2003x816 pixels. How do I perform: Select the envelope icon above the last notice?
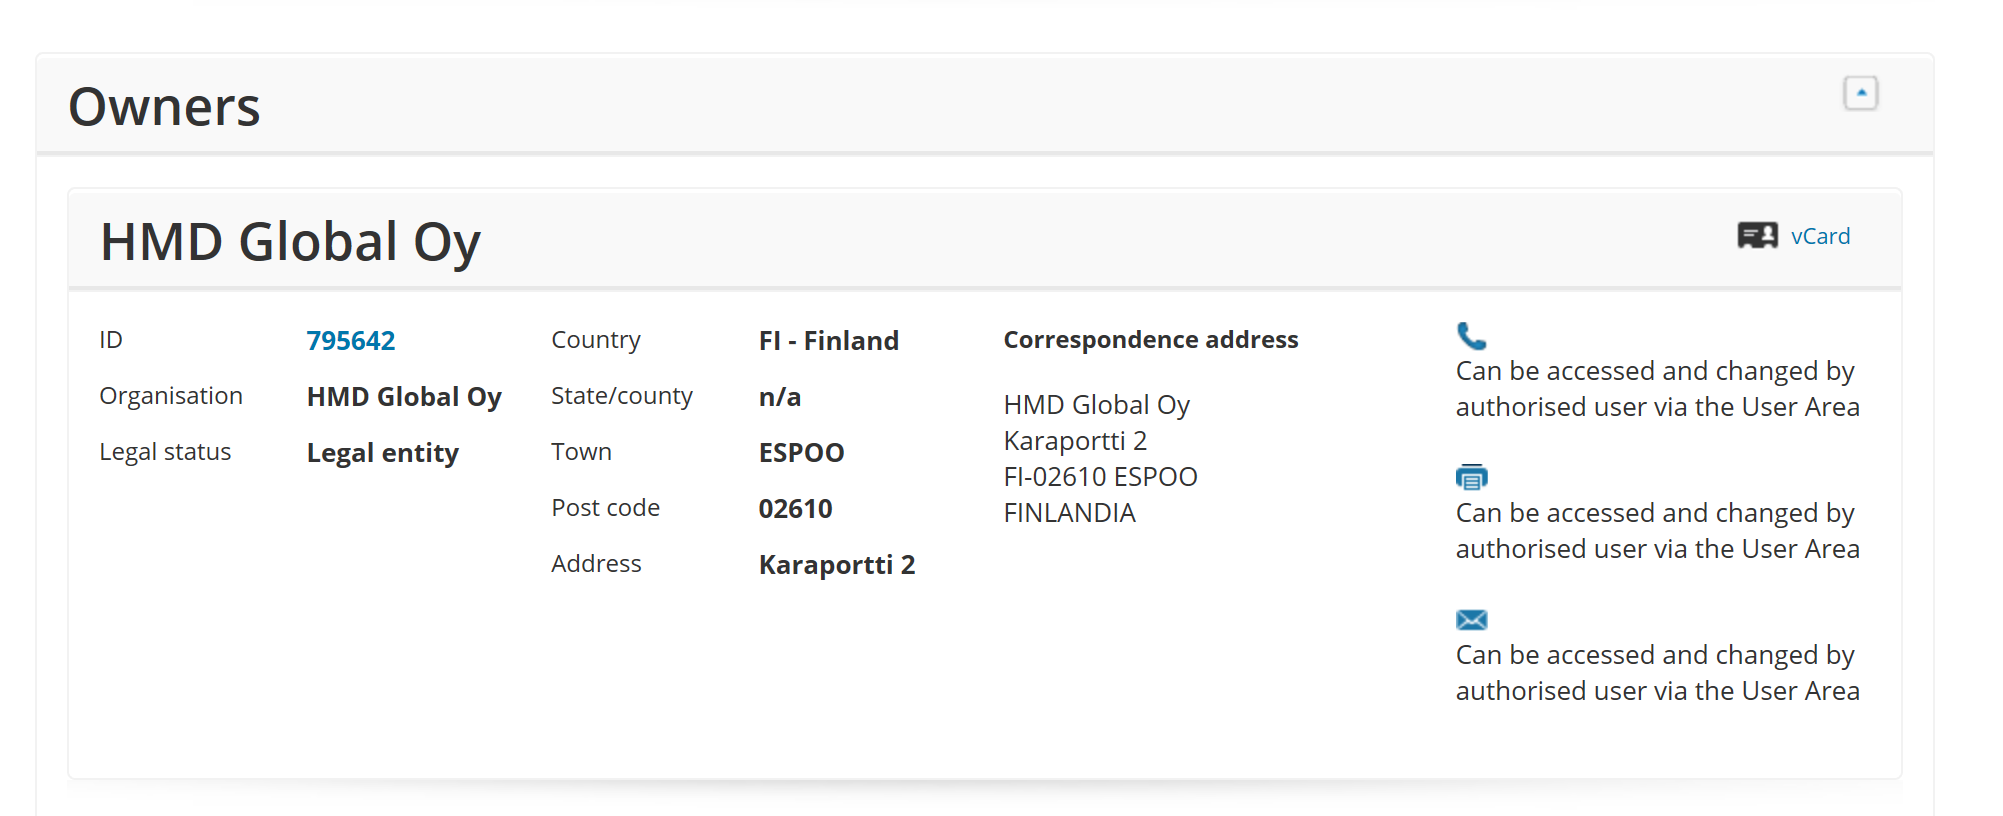click(1470, 619)
